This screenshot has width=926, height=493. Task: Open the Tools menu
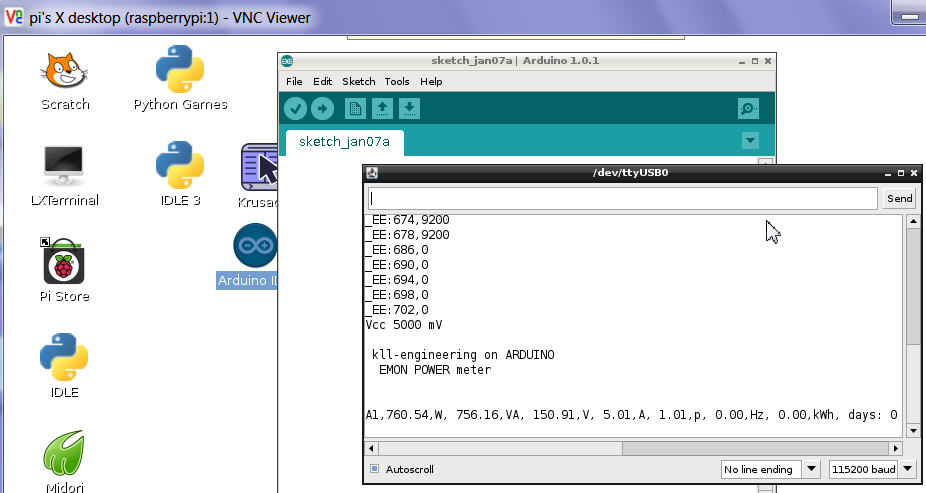coord(397,81)
